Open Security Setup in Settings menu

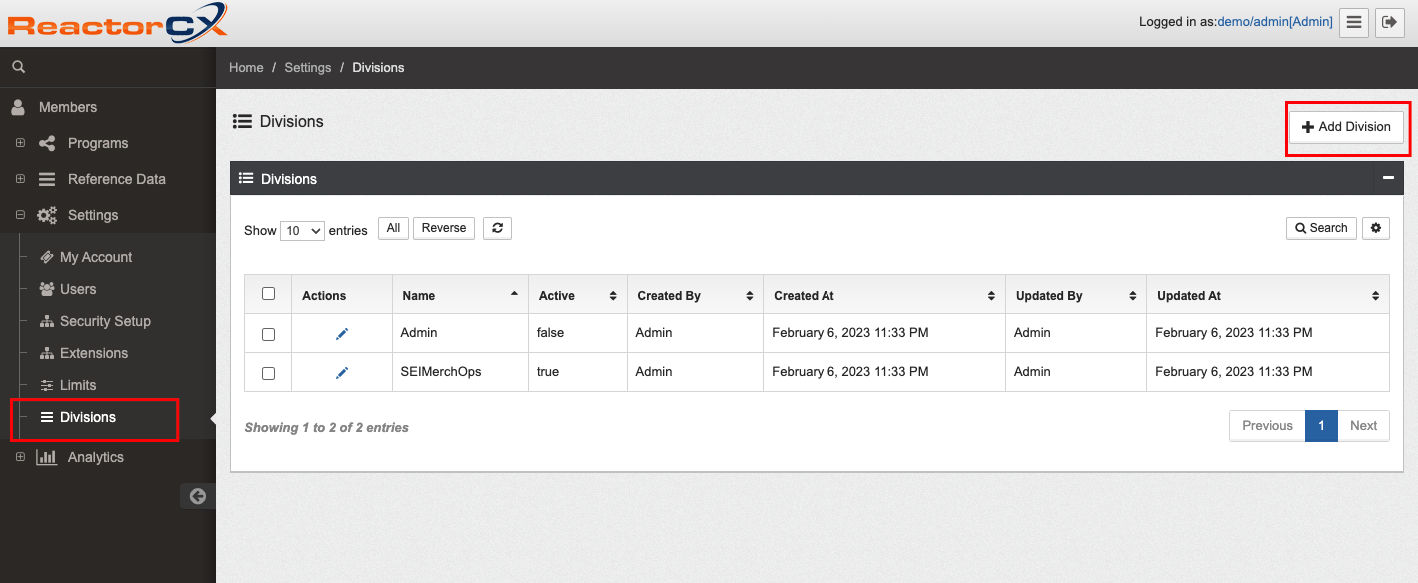105,321
